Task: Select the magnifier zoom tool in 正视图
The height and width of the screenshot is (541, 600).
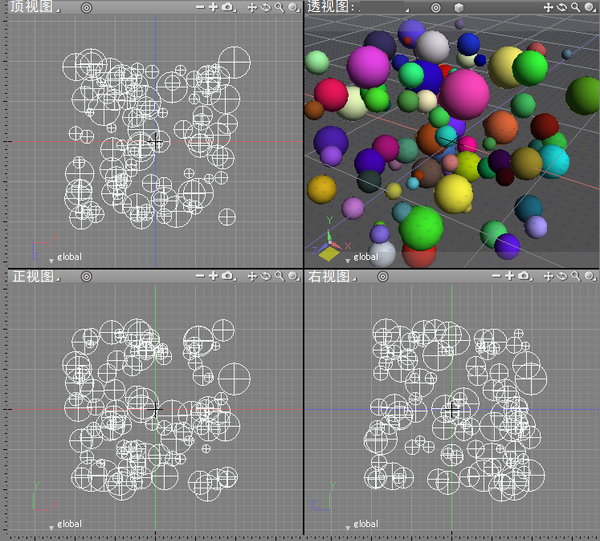Action: click(x=279, y=276)
